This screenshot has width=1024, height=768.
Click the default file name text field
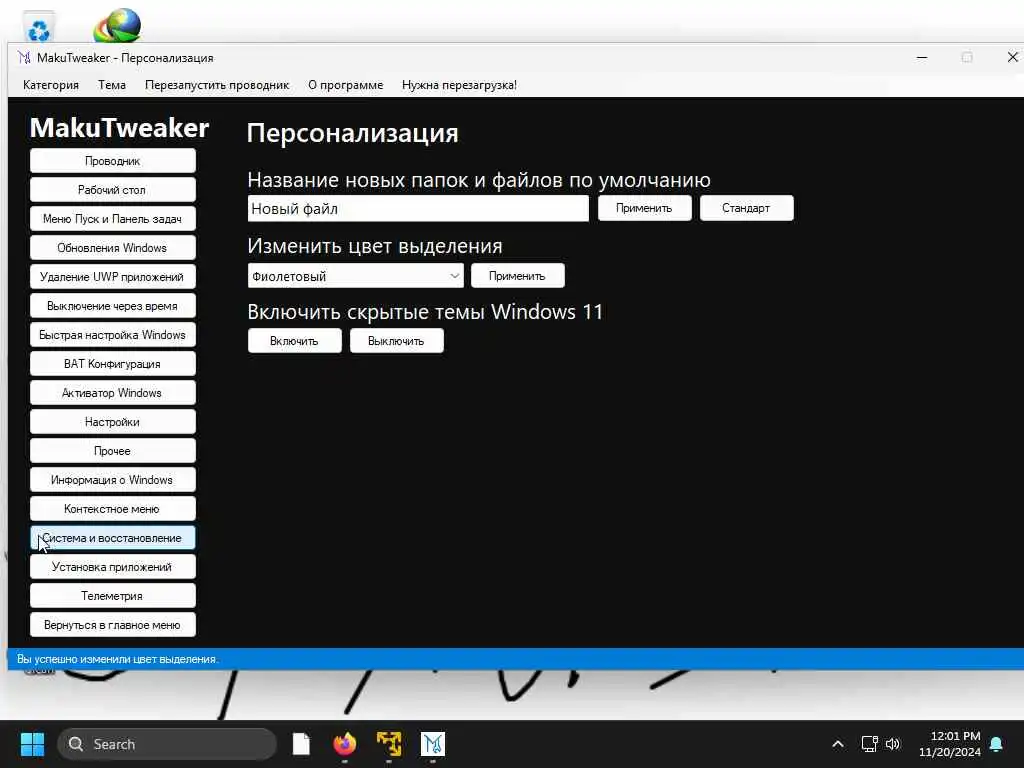[x=418, y=208]
